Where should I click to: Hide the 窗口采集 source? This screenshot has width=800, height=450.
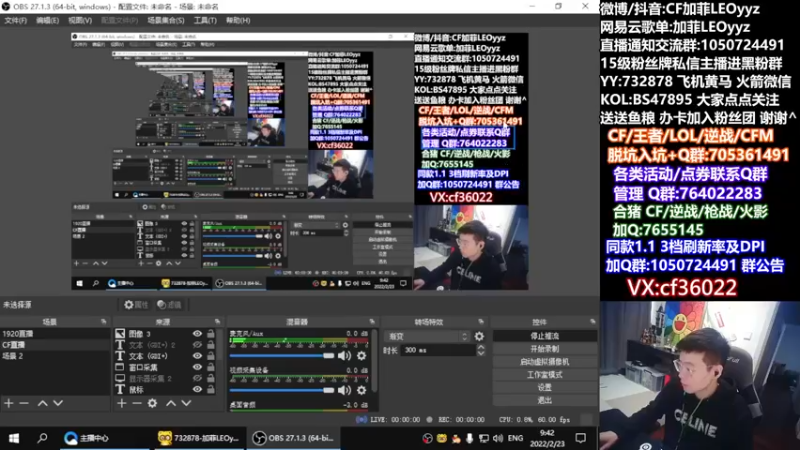197,367
